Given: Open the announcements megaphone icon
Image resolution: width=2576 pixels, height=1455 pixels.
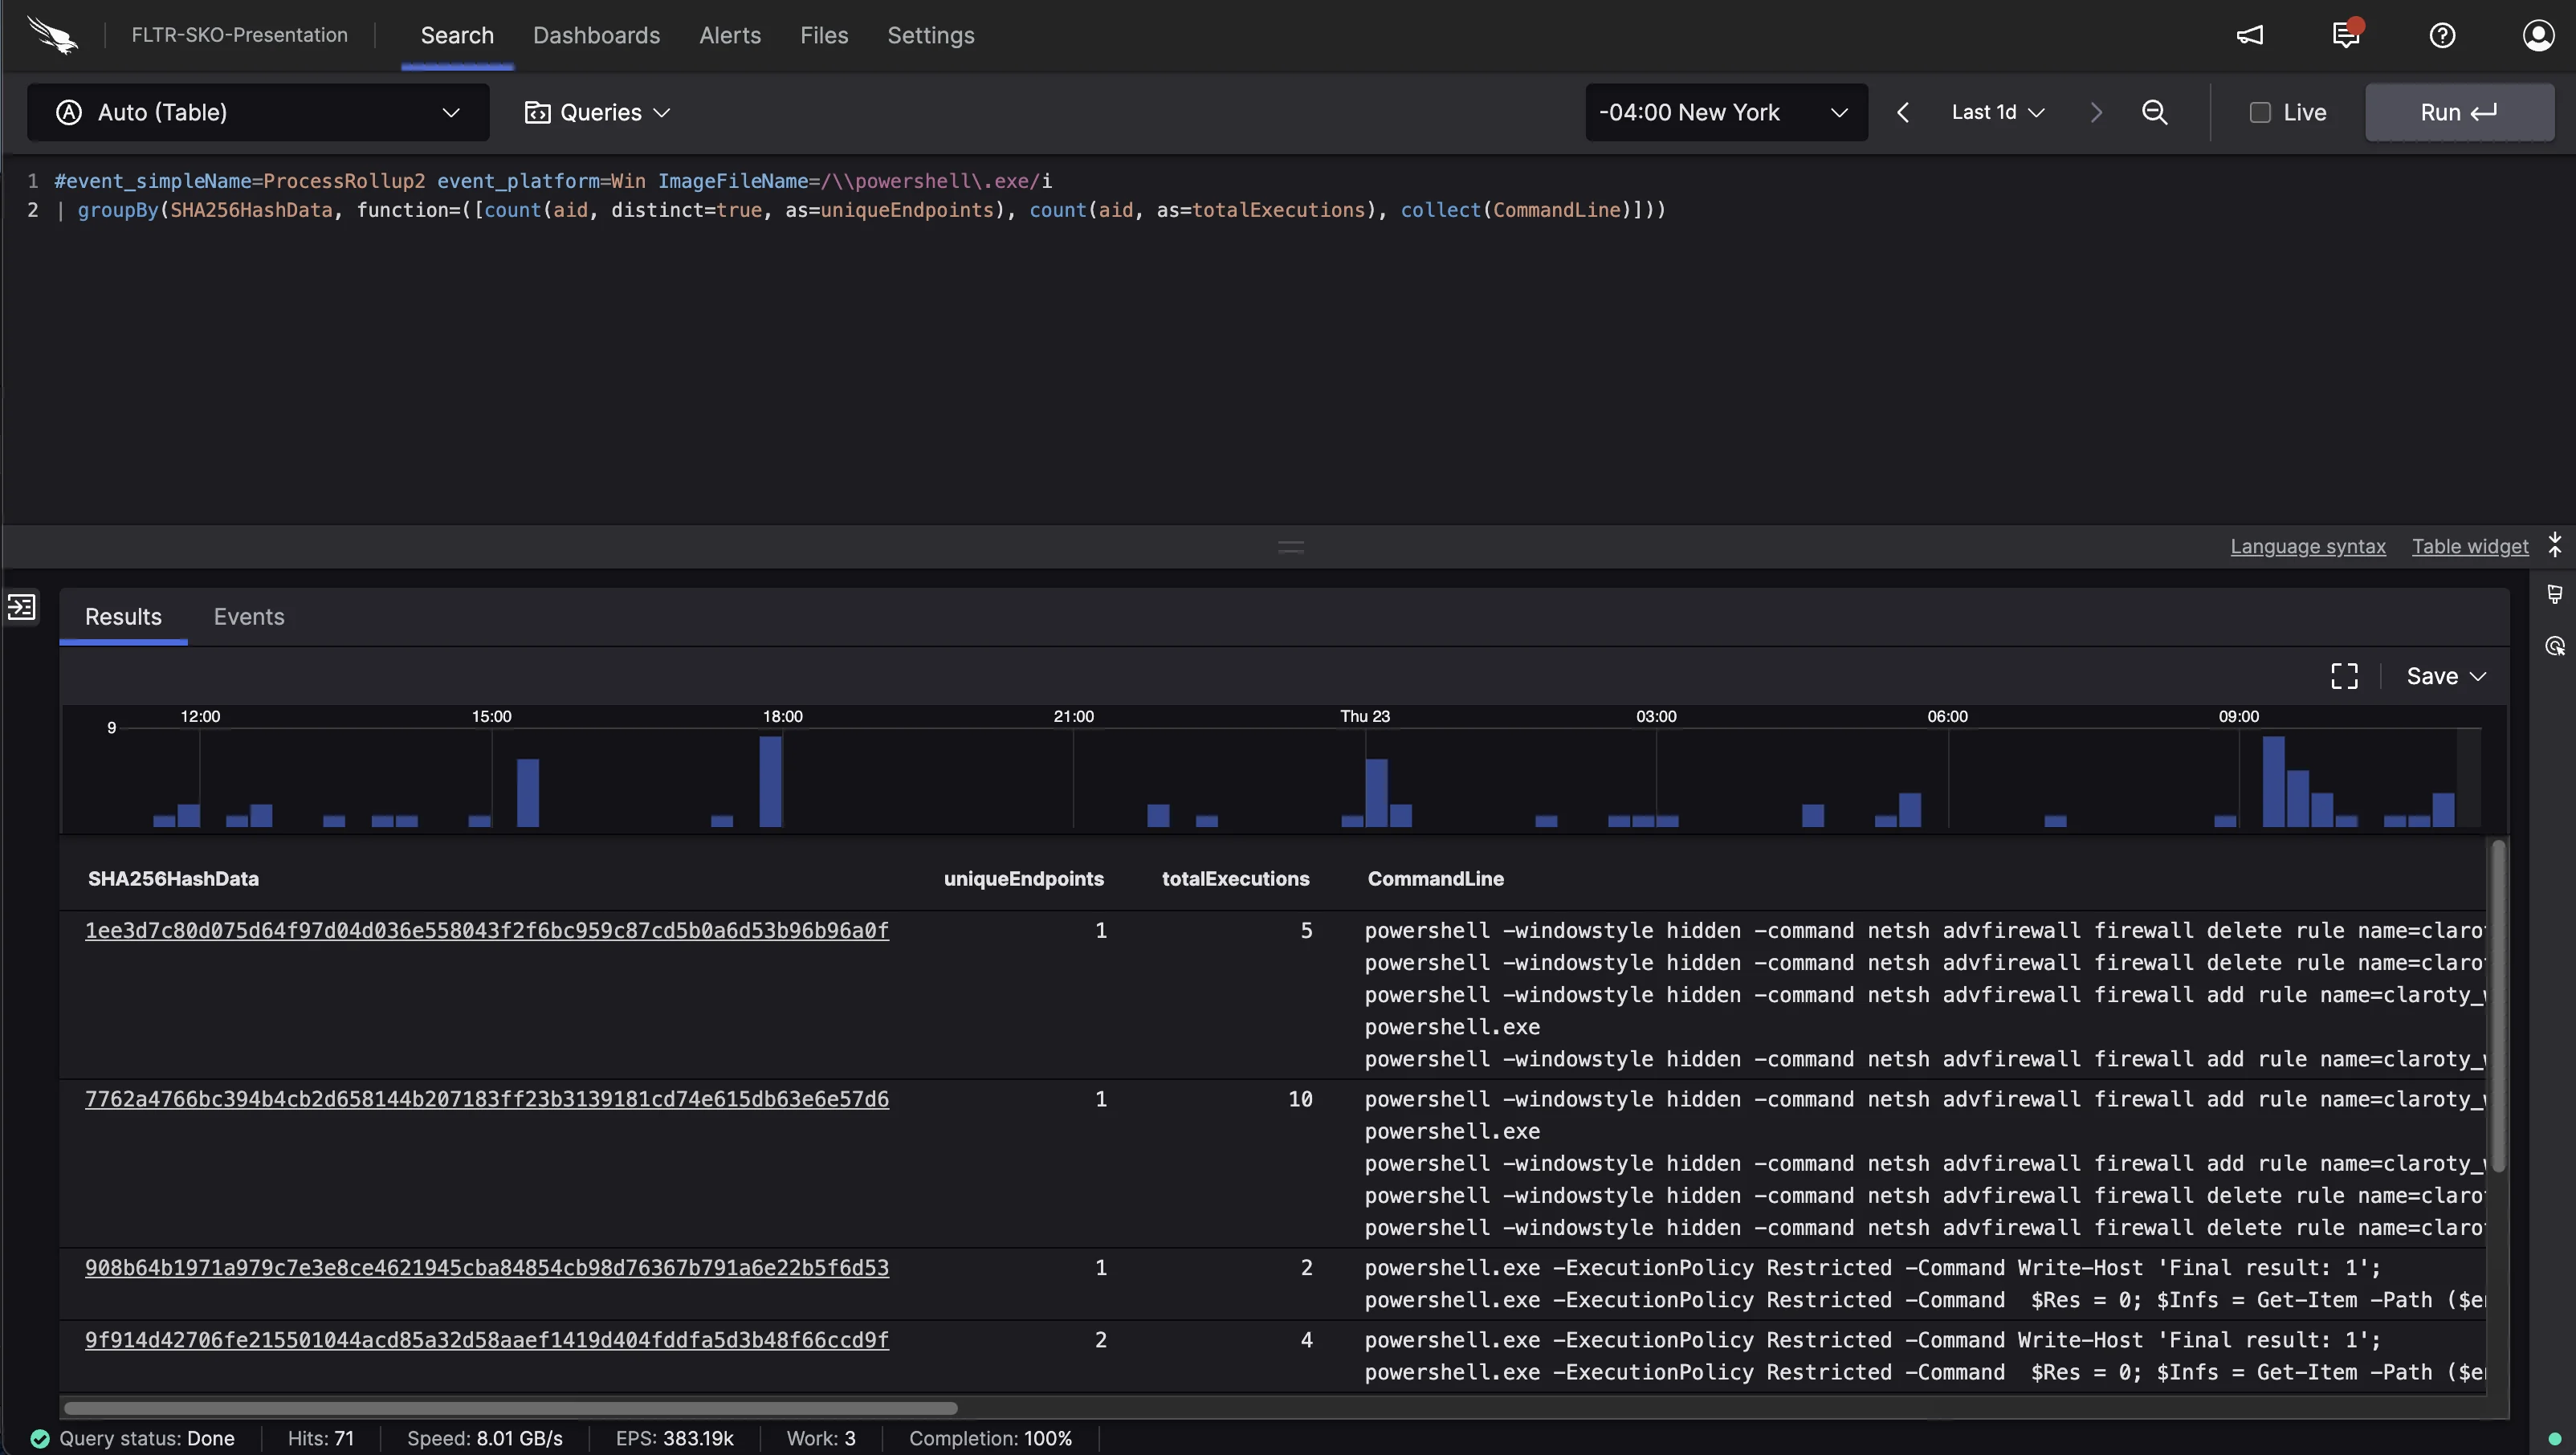Looking at the screenshot, I should coord(2249,35).
